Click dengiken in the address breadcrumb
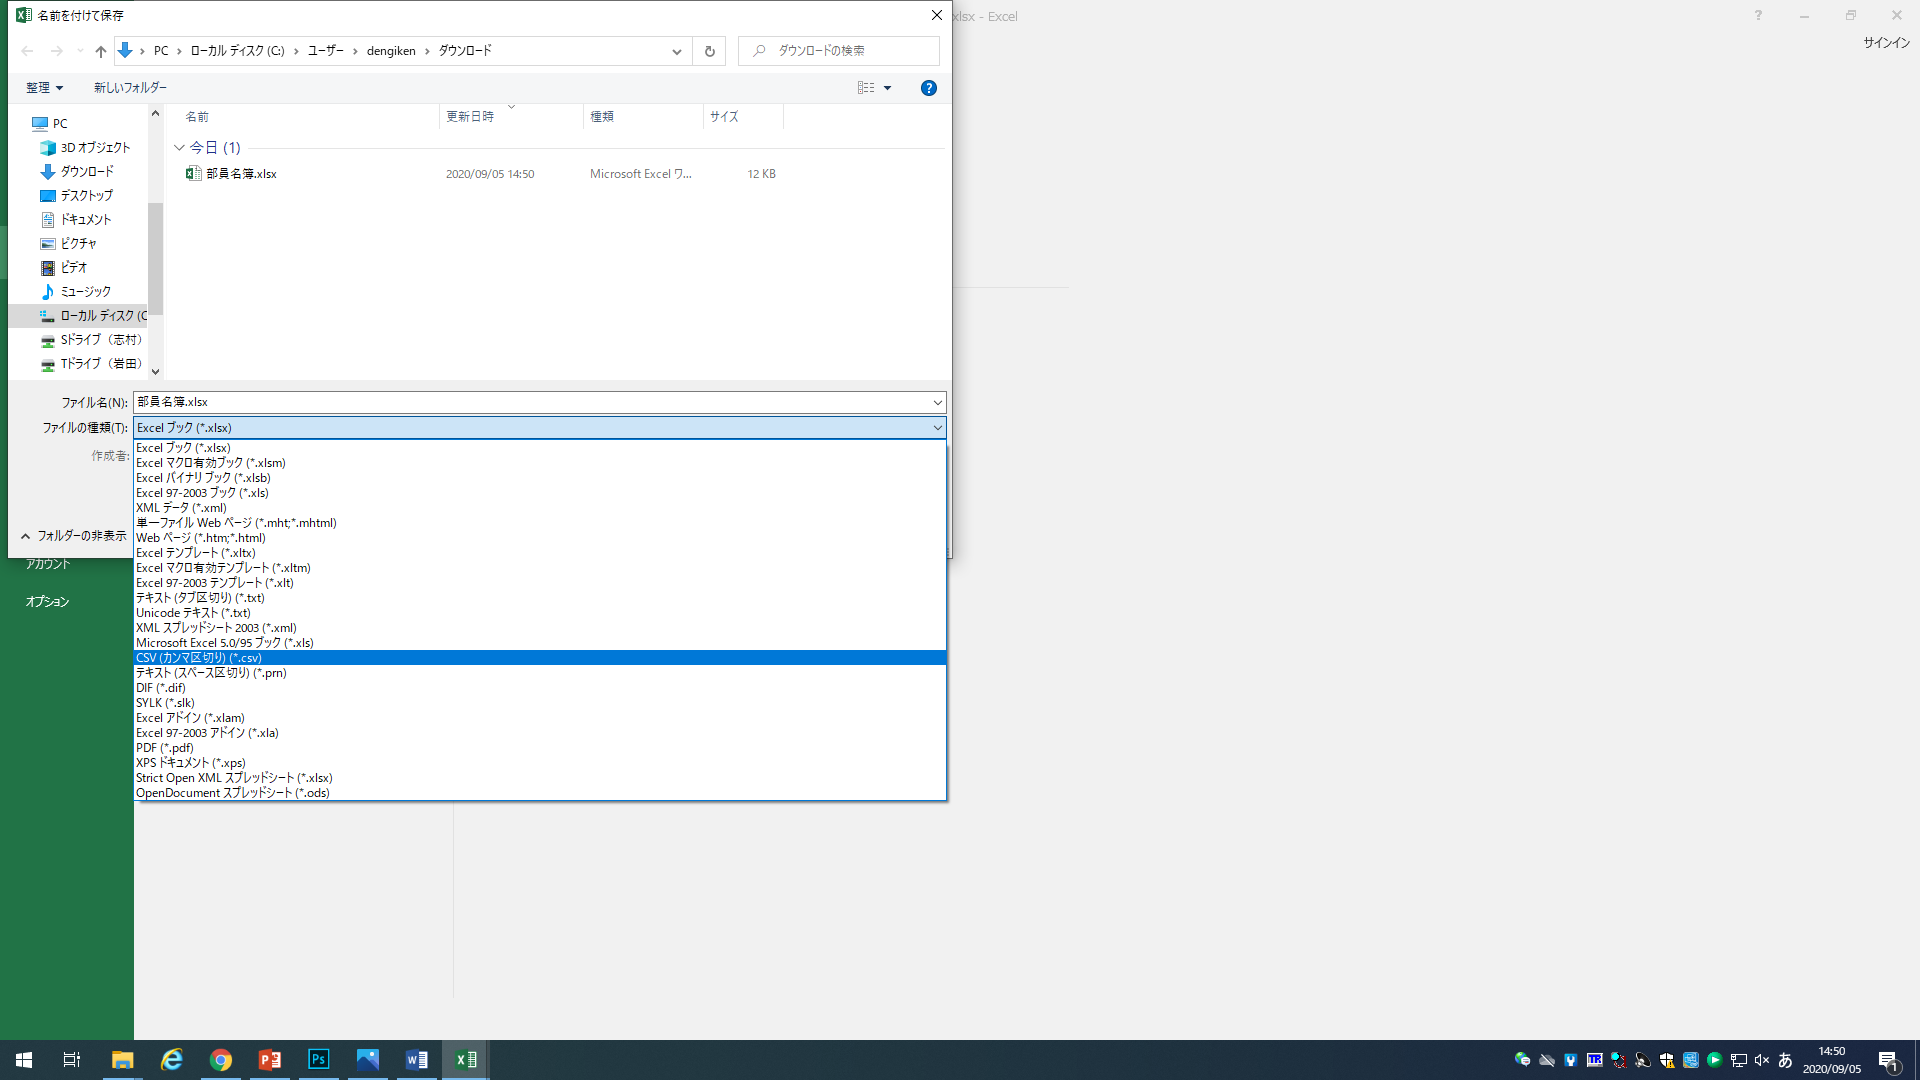This screenshot has width=1920, height=1080. point(391,51)
